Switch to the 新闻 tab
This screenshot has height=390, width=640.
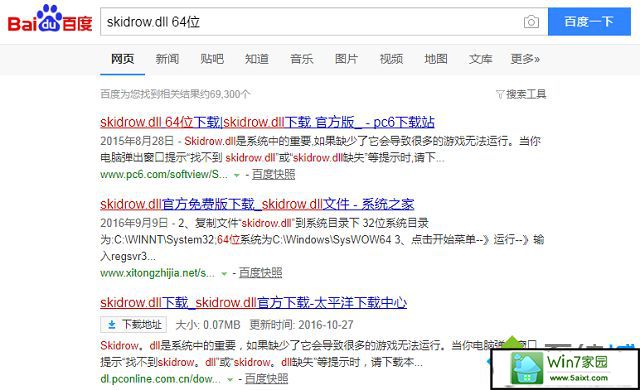(167, 59)
